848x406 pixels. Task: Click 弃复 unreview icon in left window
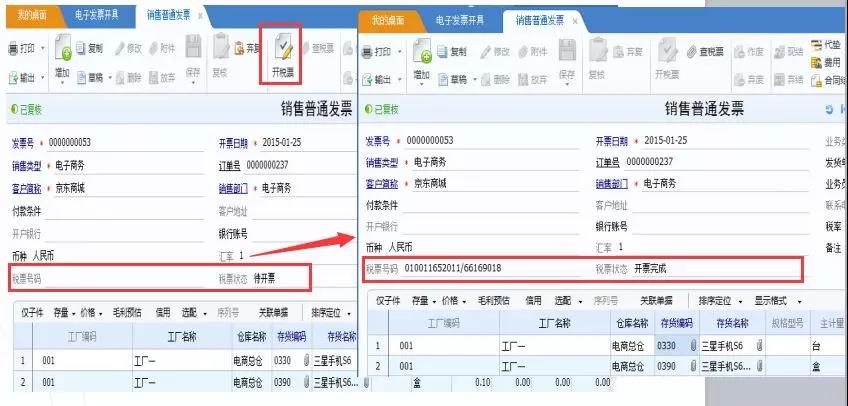tap(239, 49)
